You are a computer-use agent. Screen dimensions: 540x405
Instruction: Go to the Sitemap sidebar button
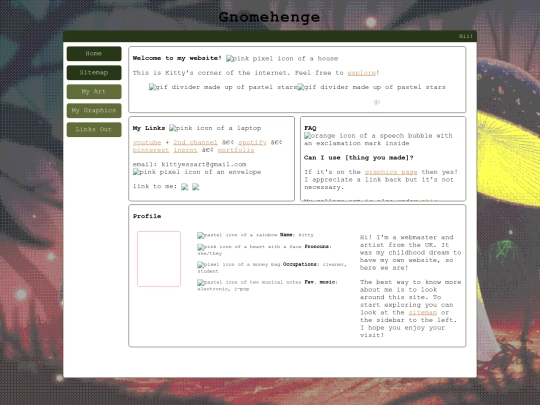(94, 73)
